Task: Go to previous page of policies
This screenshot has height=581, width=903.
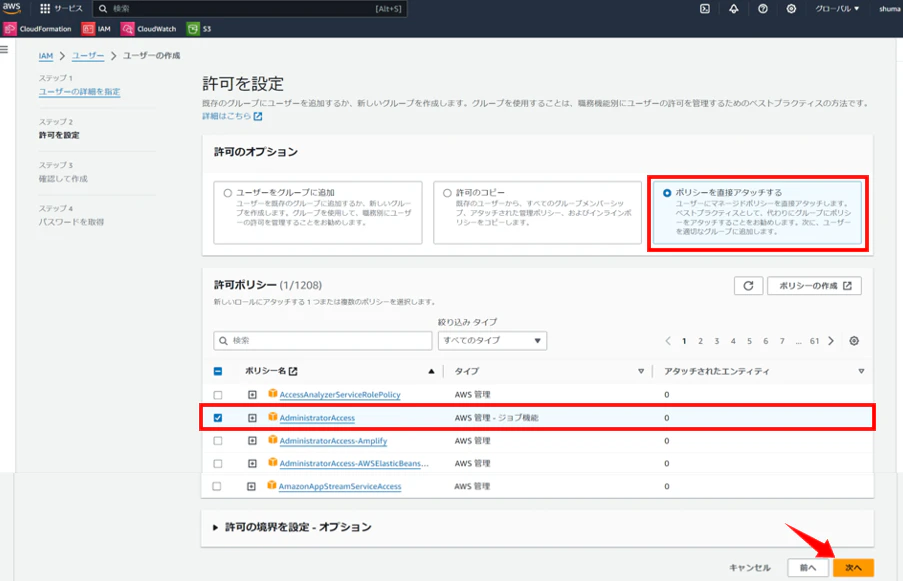Action: [x=668, y=341]
